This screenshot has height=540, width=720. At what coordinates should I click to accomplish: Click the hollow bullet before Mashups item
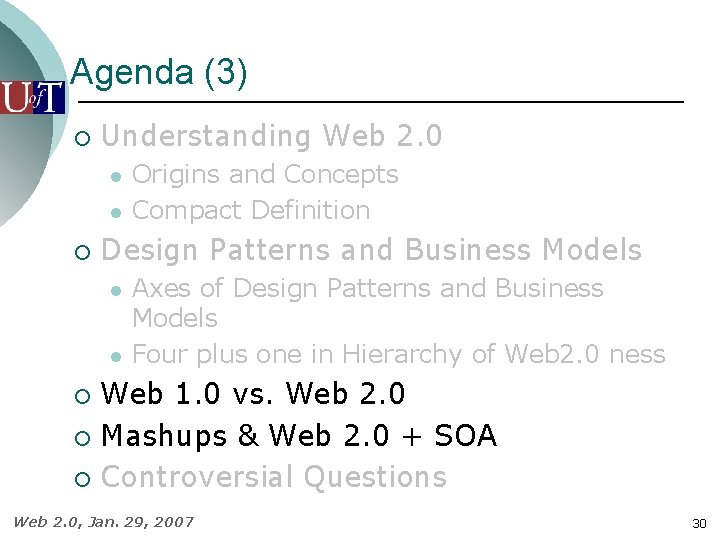click(82, 438)
